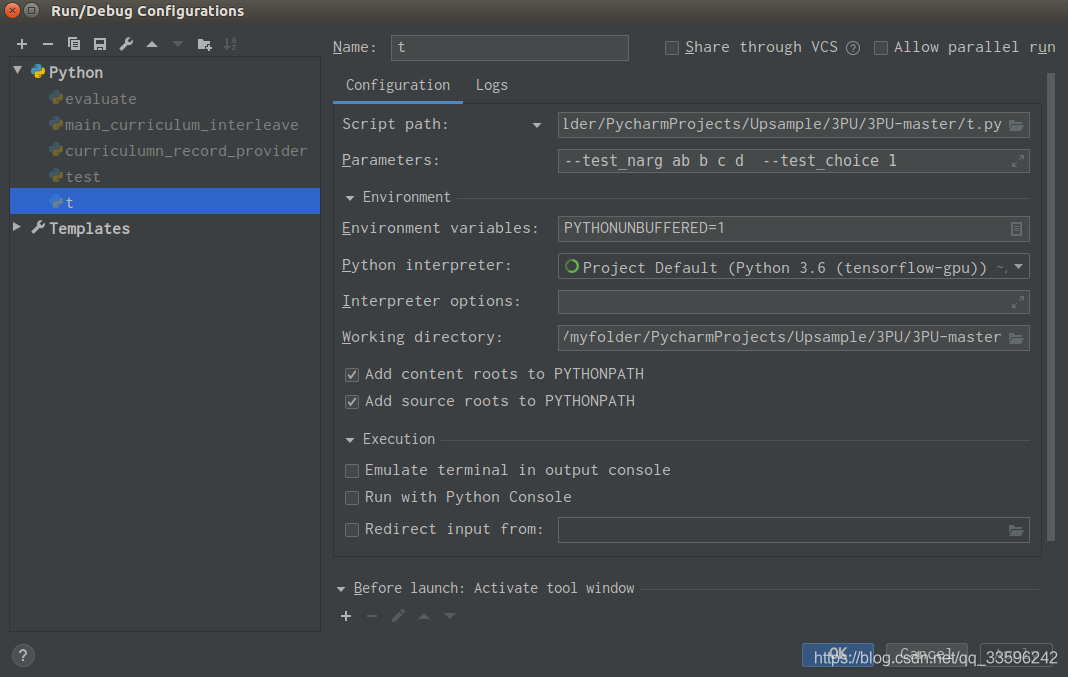Click OK button

tap(838, 654)
